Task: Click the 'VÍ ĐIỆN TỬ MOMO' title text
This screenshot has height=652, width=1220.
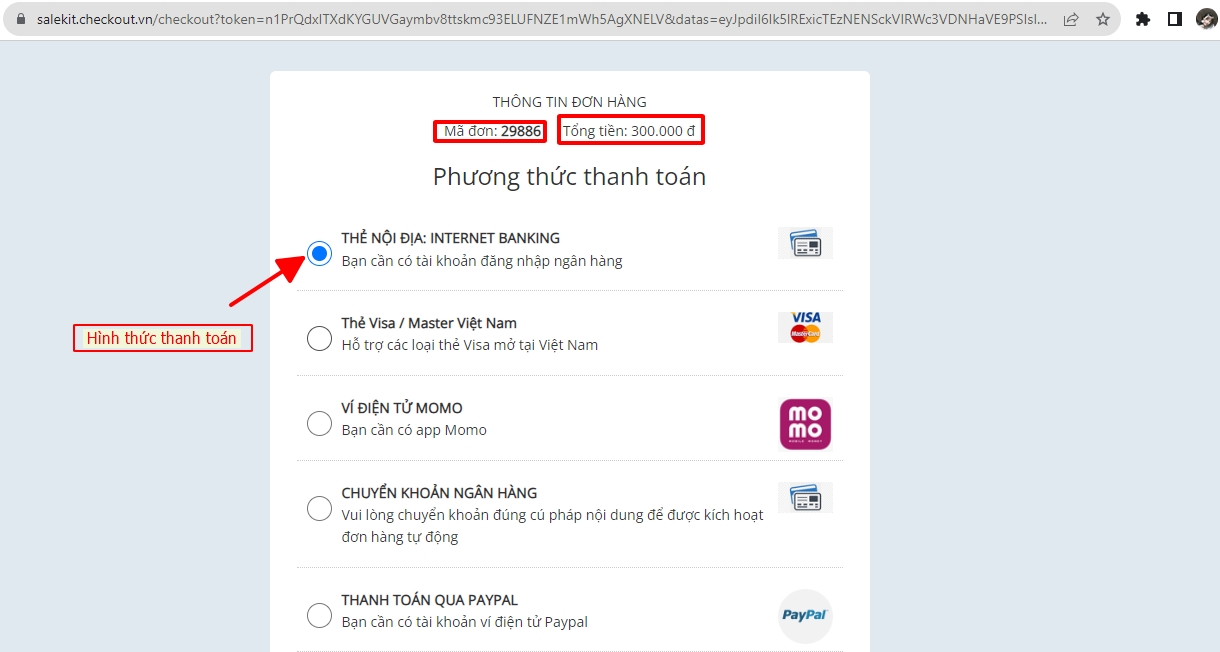Action: click(401, 408)
